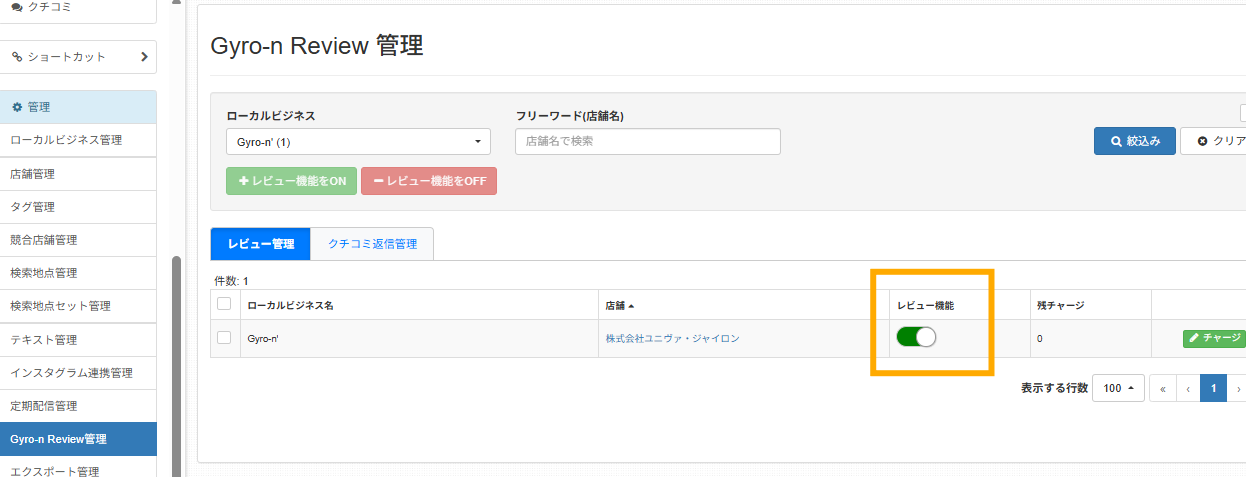Viewport: 1246px width, 477px height.
Task: Focus the 店舗名で検索 input field
Action: [648, 142]
